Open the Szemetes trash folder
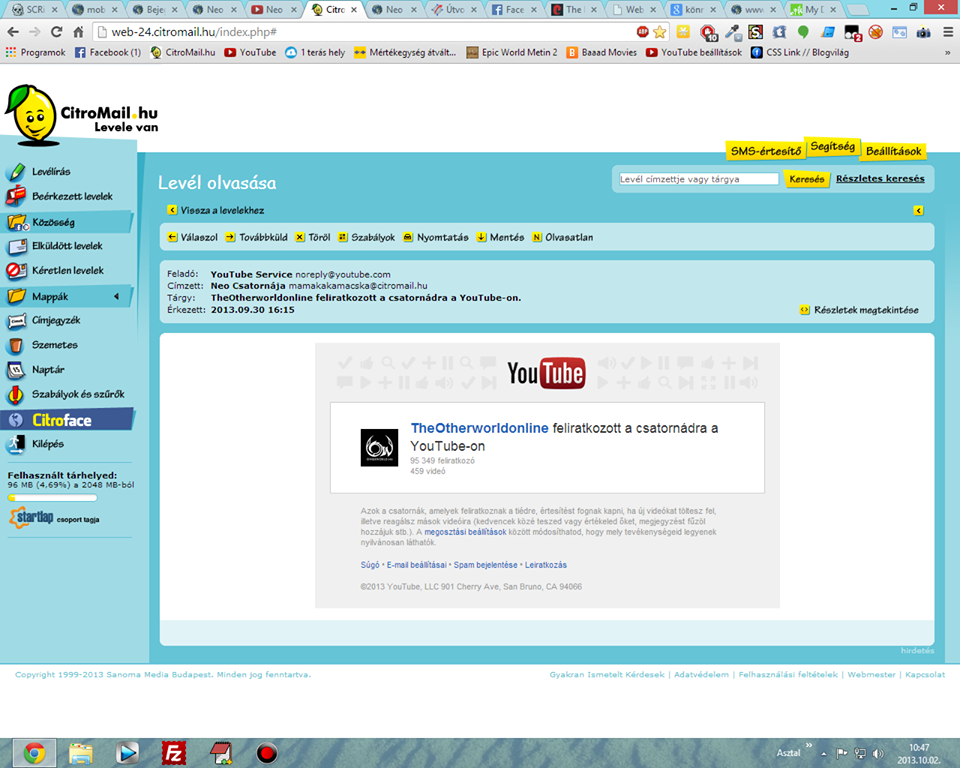 (54, 345)
